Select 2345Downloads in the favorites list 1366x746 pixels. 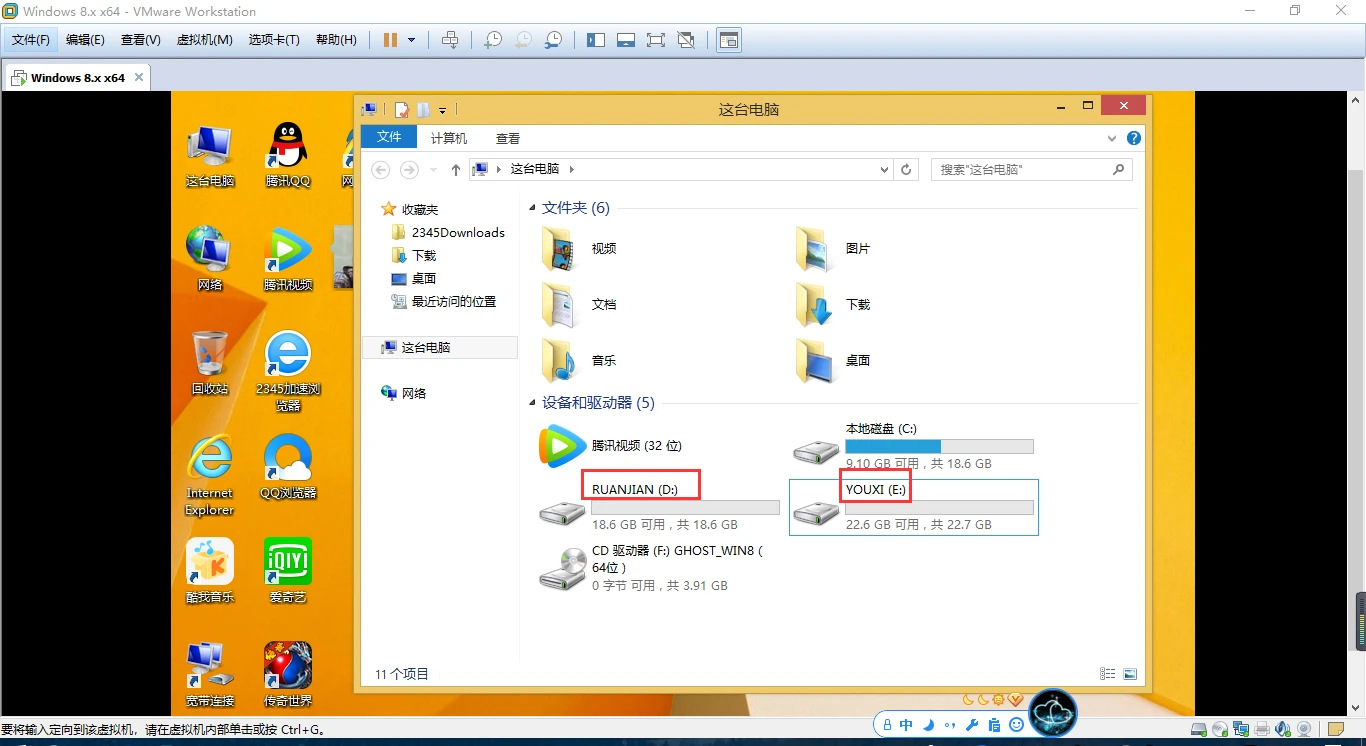click(458, 232)
